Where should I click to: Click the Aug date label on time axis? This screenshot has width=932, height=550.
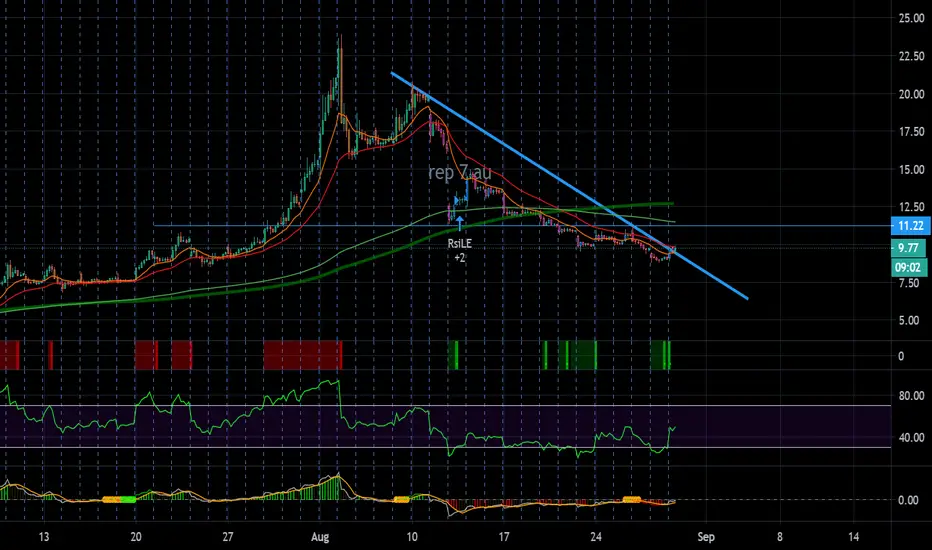pos(320,537)
